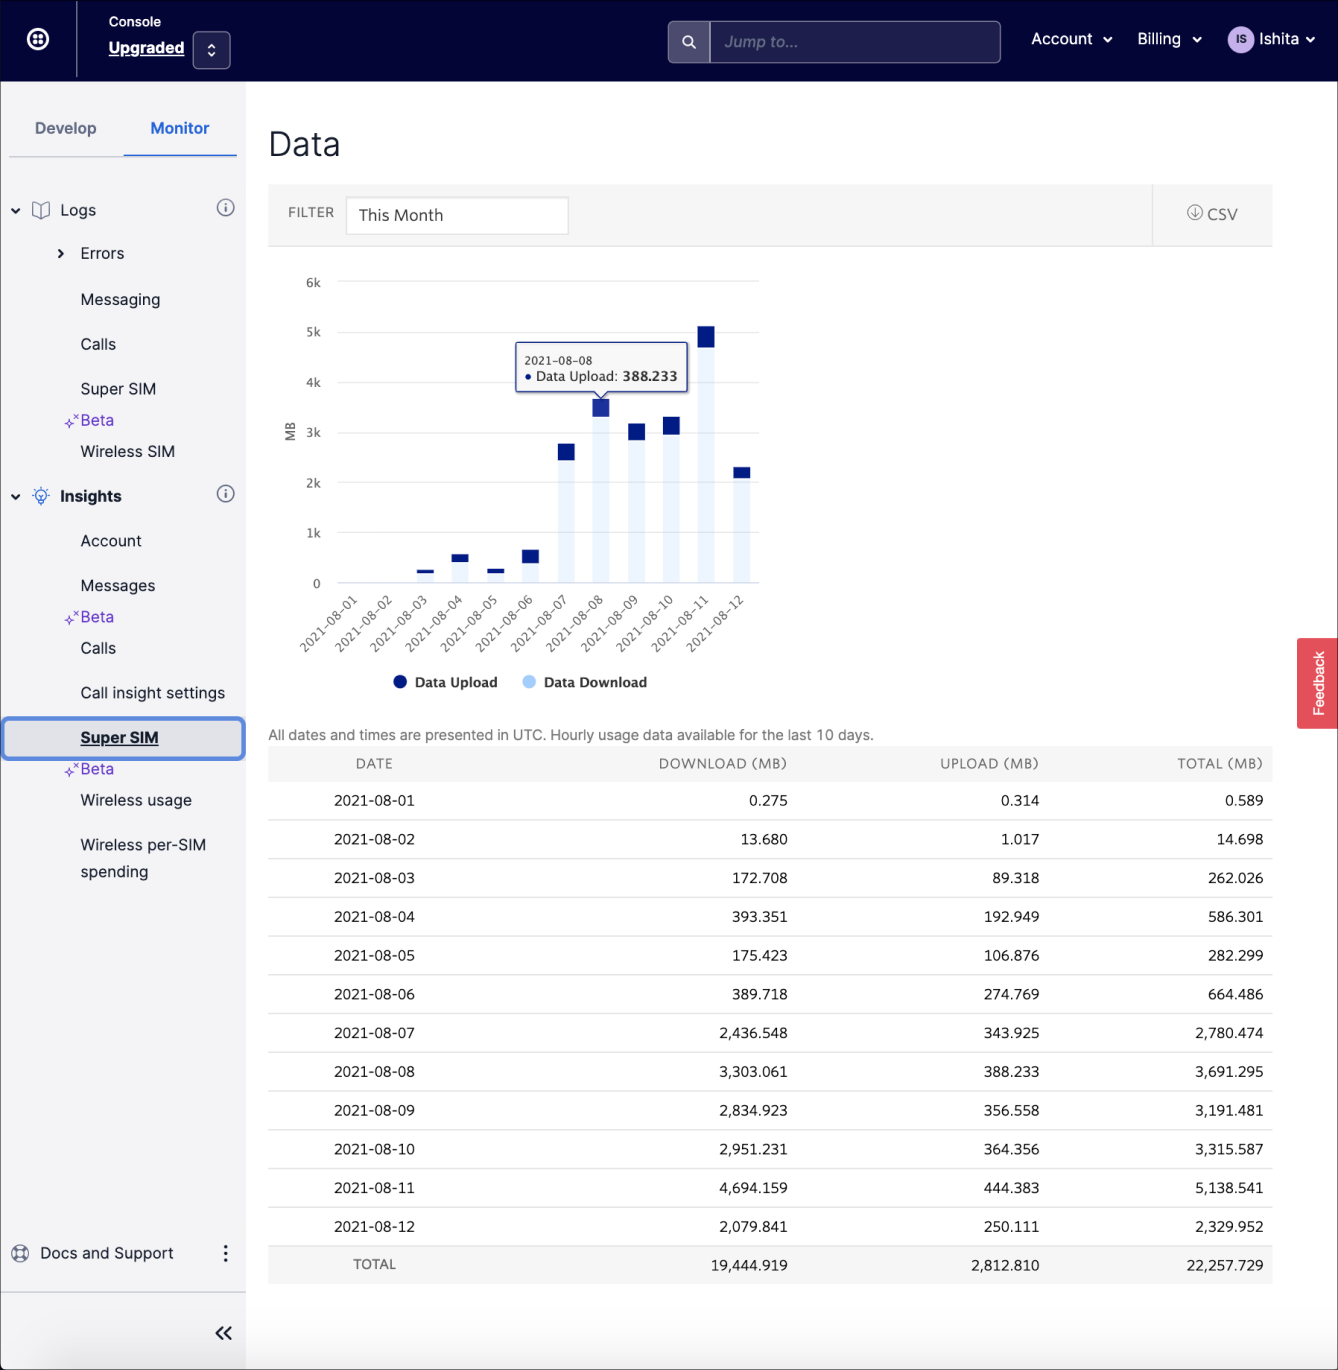Click the Insights lightbulb icon
Viewport: 1338px width, 1370px height.
point(40,496)
